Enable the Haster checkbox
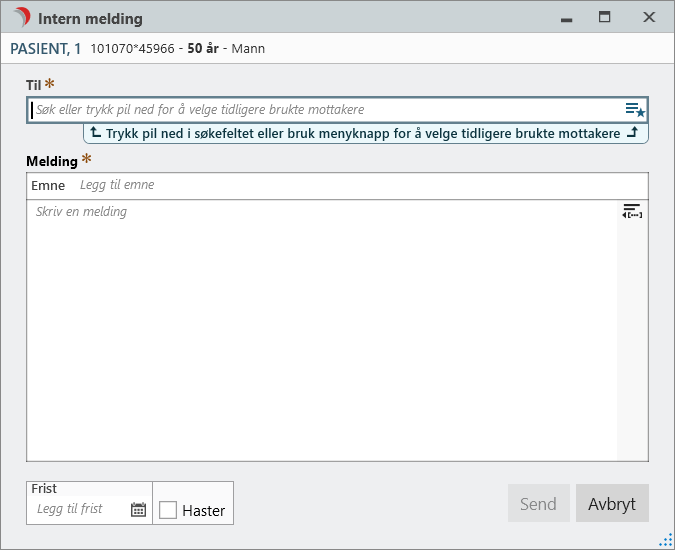675x550 pixels. (168, 510)
